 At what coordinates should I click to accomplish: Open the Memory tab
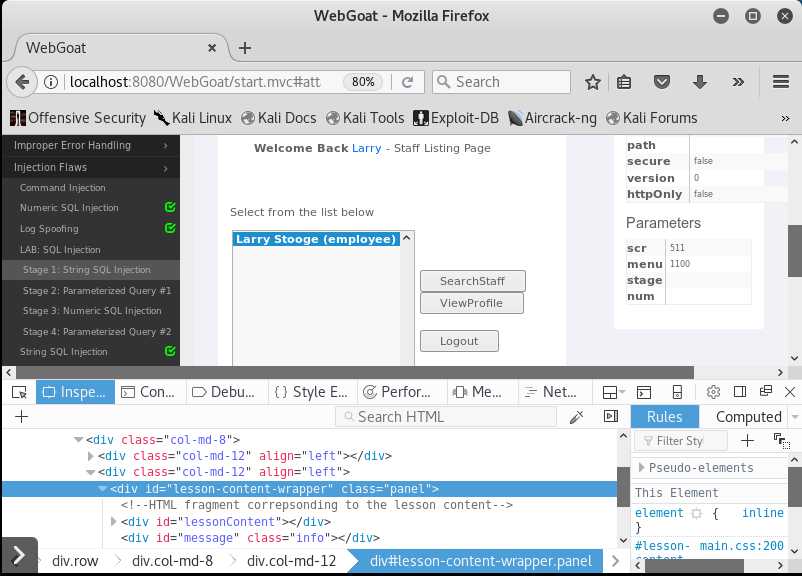pos(482,392)
